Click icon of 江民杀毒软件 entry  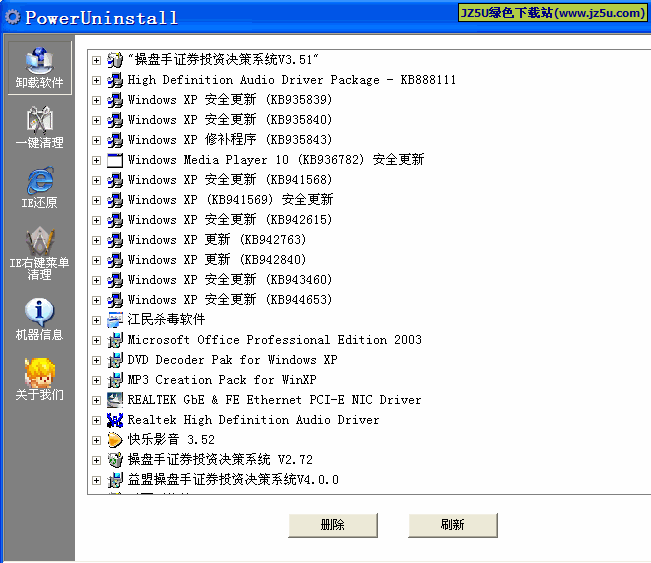(115, 320)
